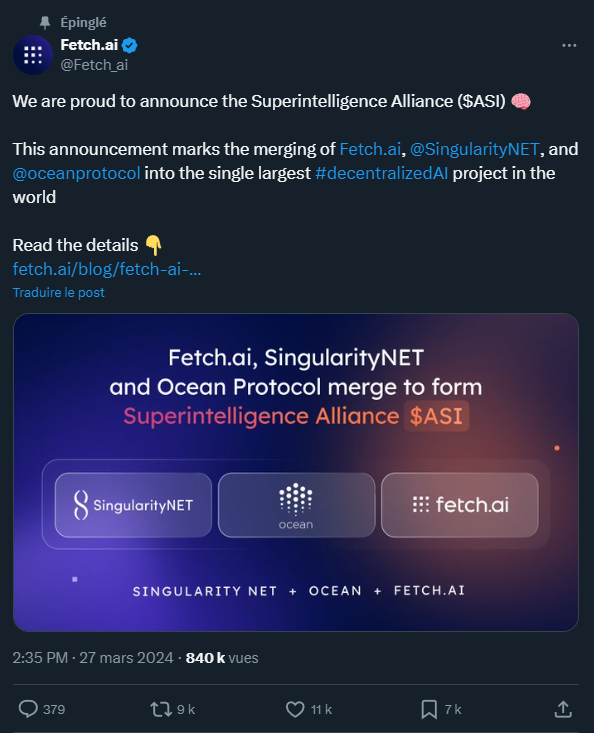Repost this tweet using the retweet icon

tap(161, 709)
